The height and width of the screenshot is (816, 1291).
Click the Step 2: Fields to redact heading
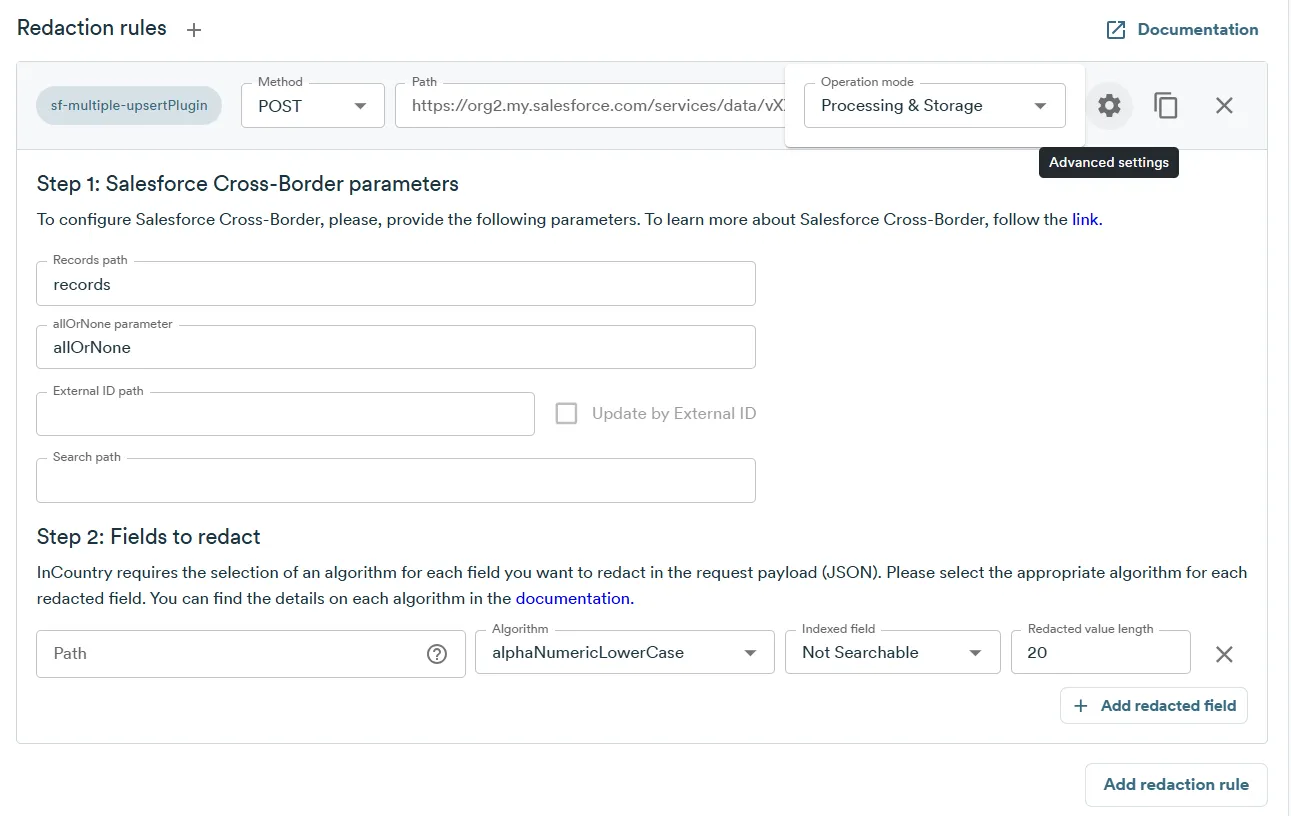pyautogui.click(x=149, y=537)
